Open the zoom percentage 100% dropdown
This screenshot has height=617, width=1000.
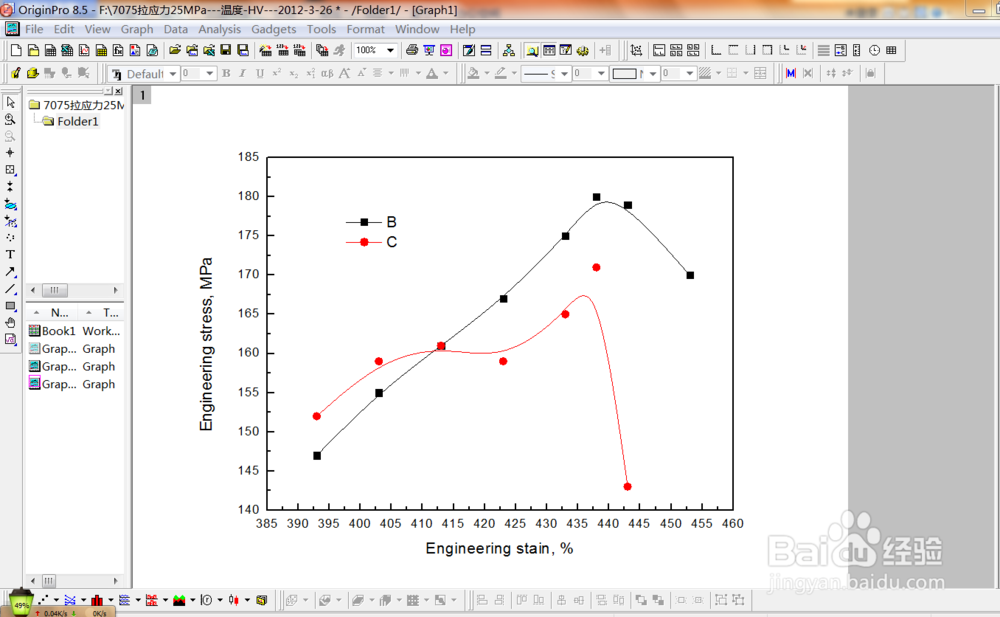point(390,50)
